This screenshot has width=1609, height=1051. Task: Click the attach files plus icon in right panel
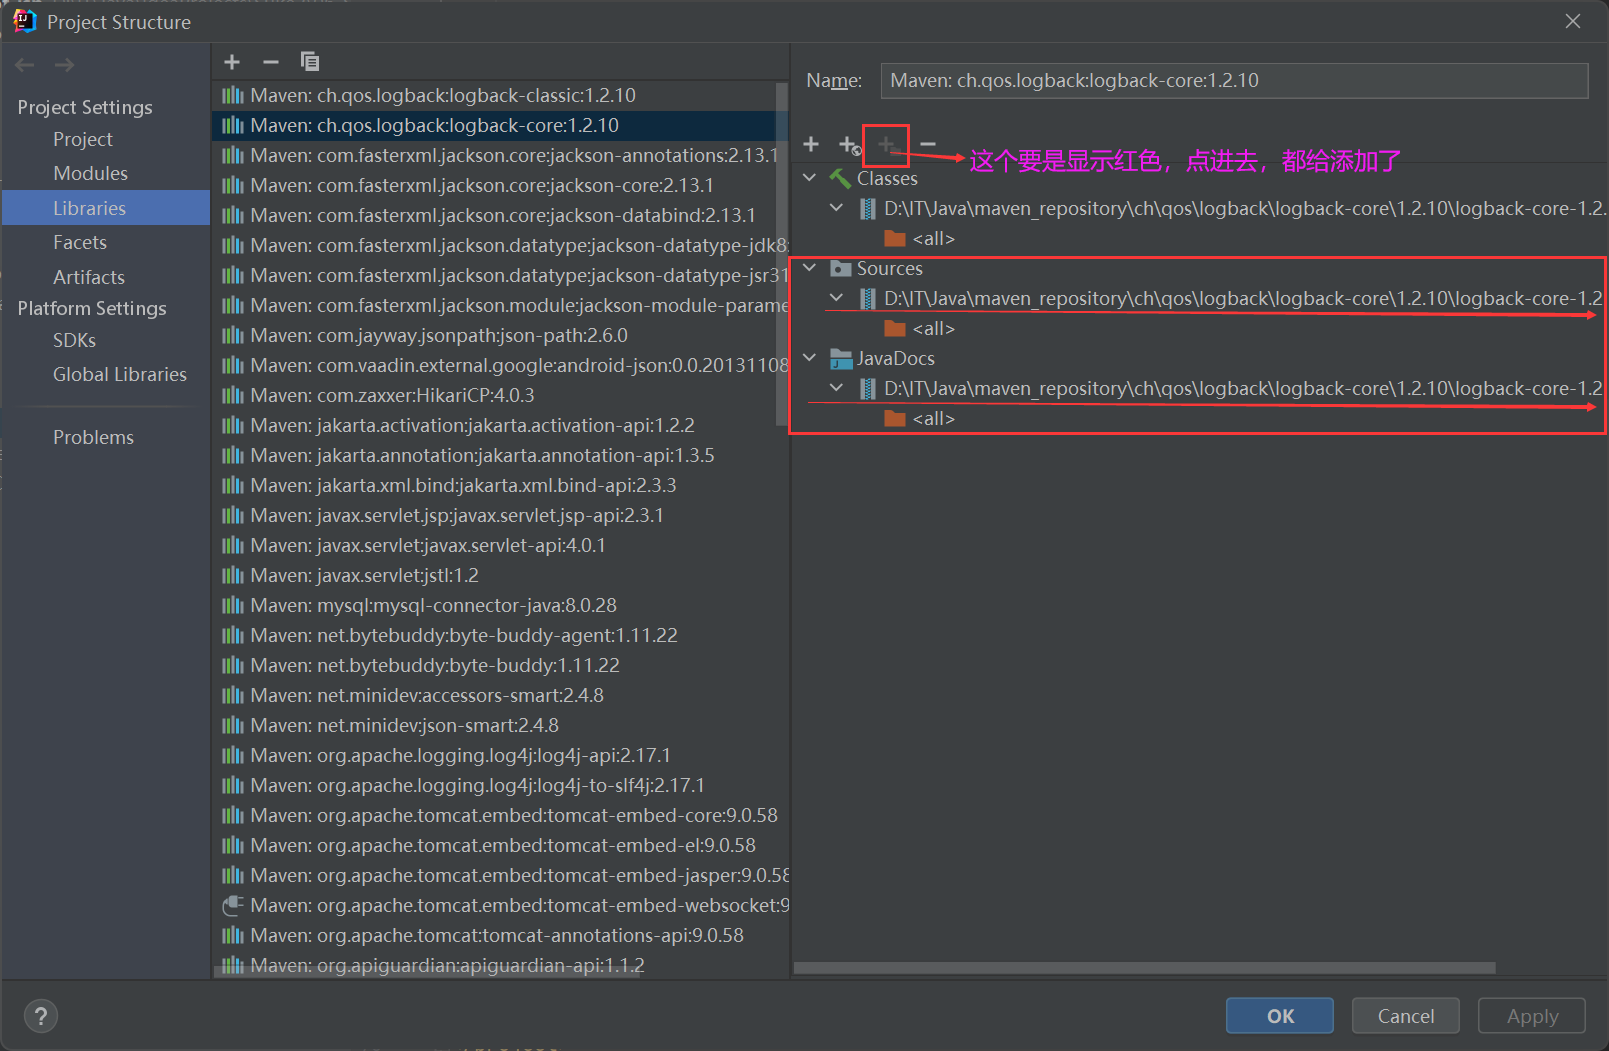click(x=886, y=145)
